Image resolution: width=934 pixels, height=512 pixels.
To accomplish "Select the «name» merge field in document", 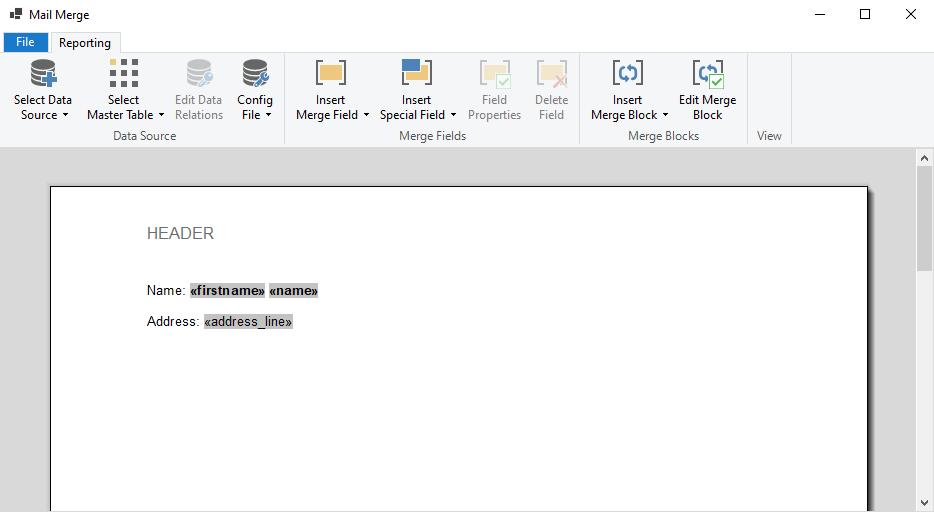I will coord(294,291).
